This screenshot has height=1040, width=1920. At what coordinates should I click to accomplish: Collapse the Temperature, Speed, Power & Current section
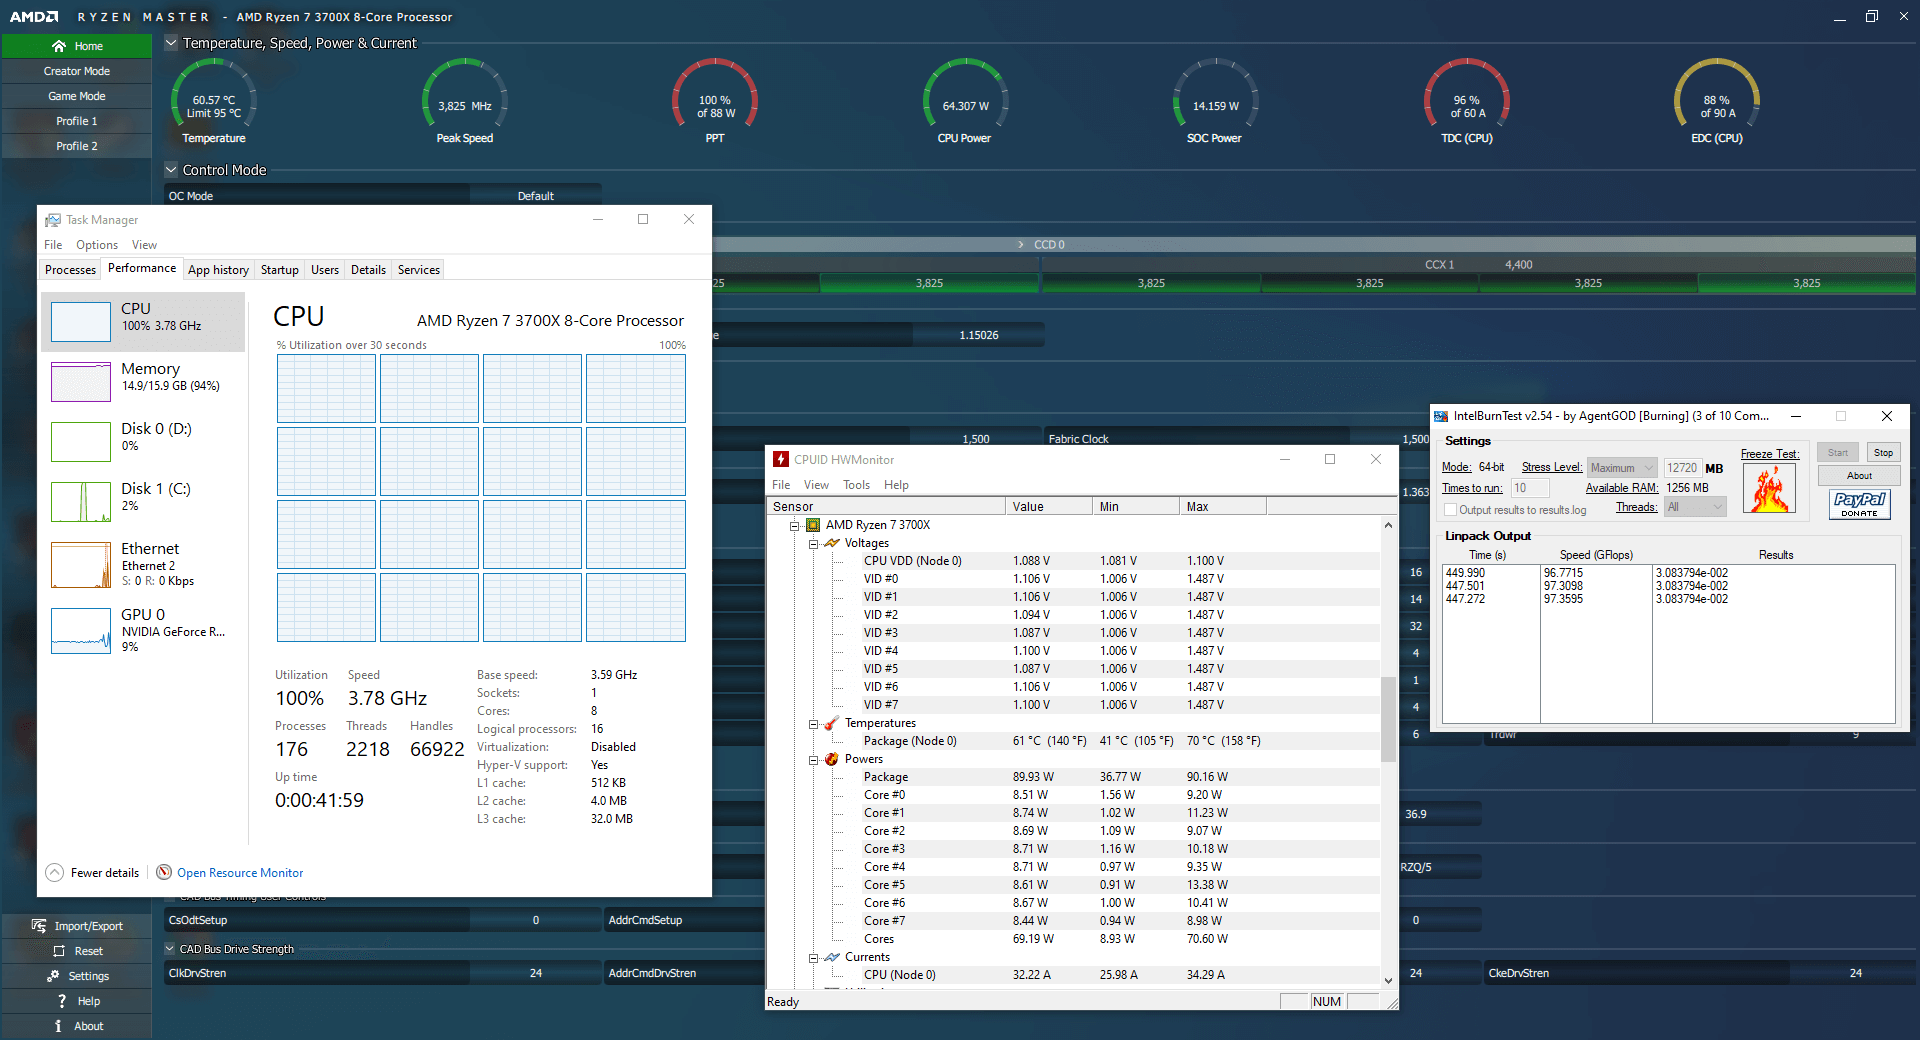(x=171, y=43)
